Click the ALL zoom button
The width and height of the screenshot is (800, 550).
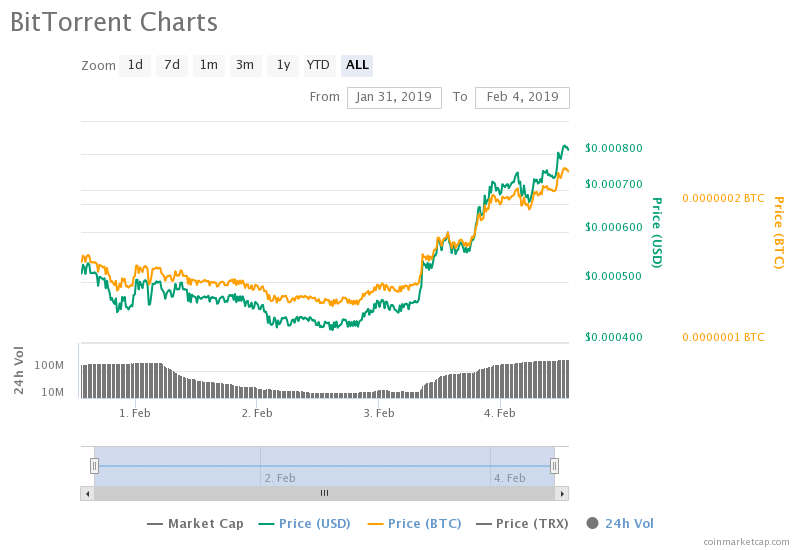[357, 66]
